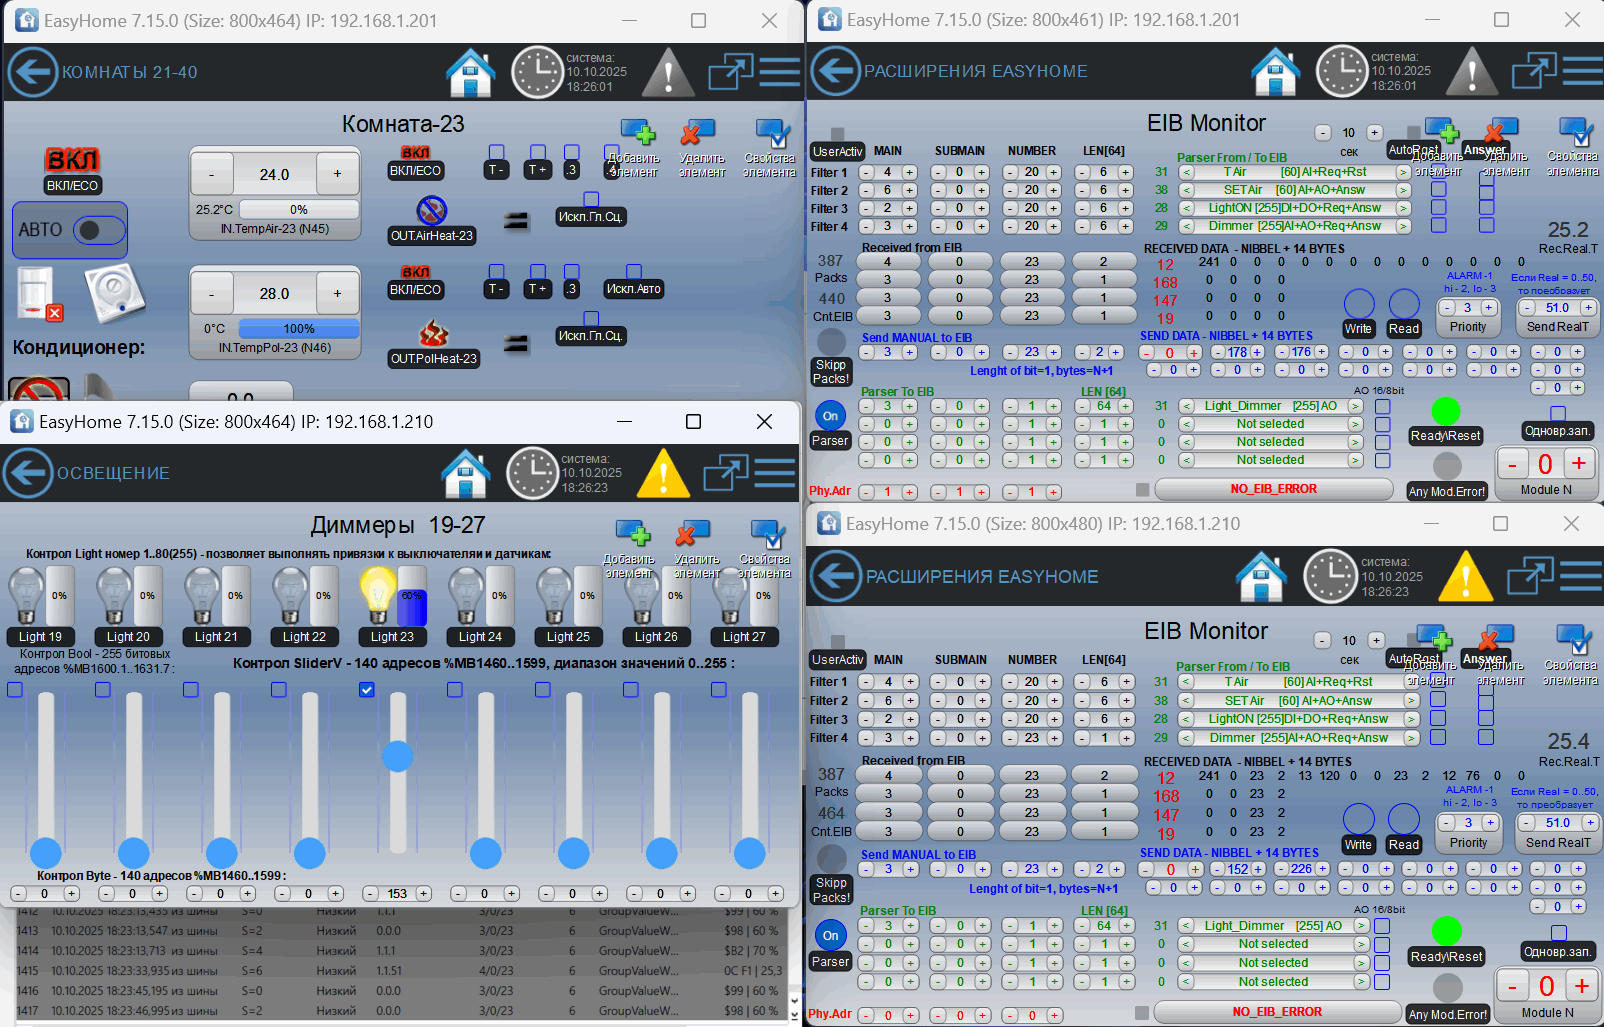1604x1027 pixels.
Task: Toggle the АВТО switch in Комната-23
Action: (x=99, y=230)
